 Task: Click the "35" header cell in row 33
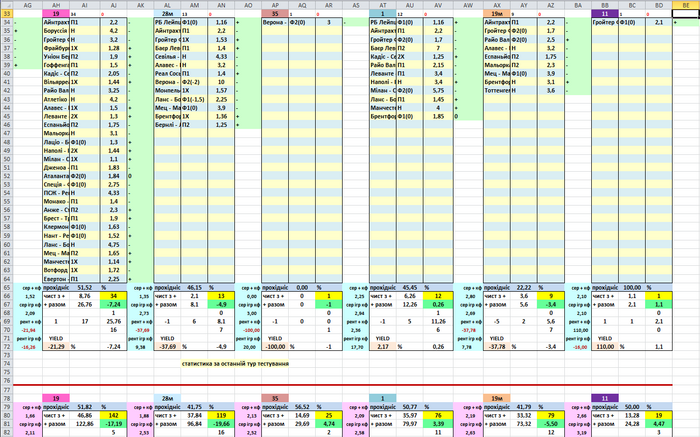(275, 14)
